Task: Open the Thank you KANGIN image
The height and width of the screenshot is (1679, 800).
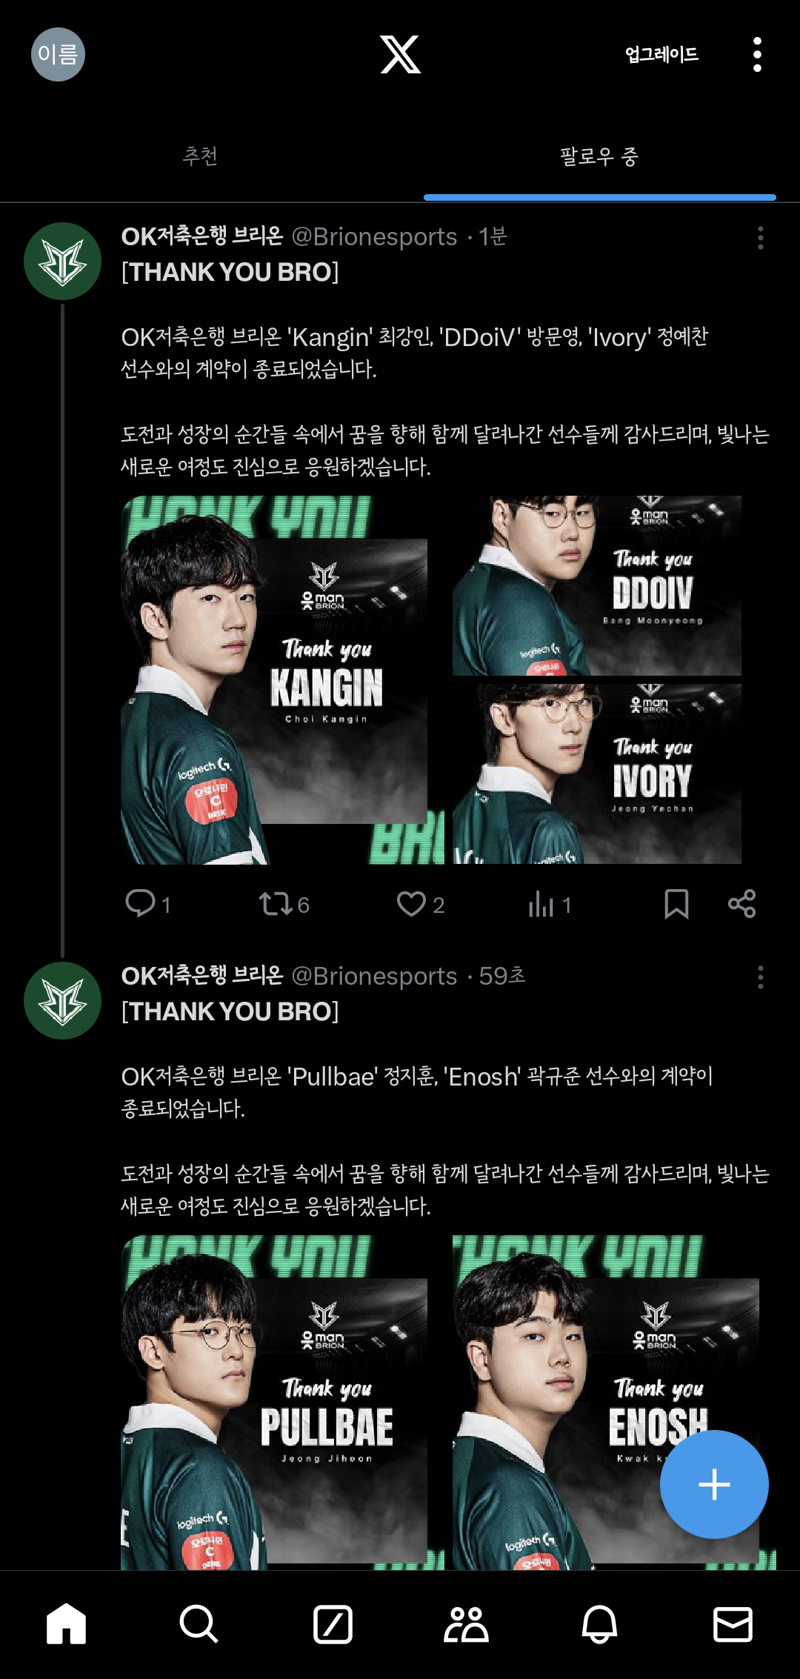Action: click(x=283, y=680)
